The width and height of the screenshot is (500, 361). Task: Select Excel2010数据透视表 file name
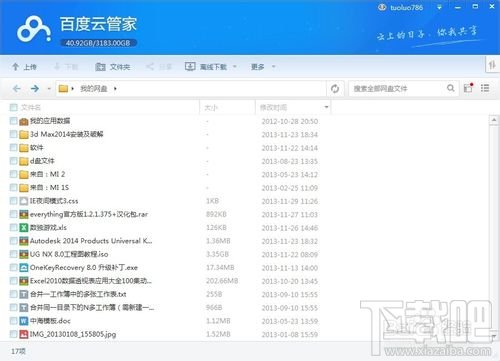click(x=91, y=281)
